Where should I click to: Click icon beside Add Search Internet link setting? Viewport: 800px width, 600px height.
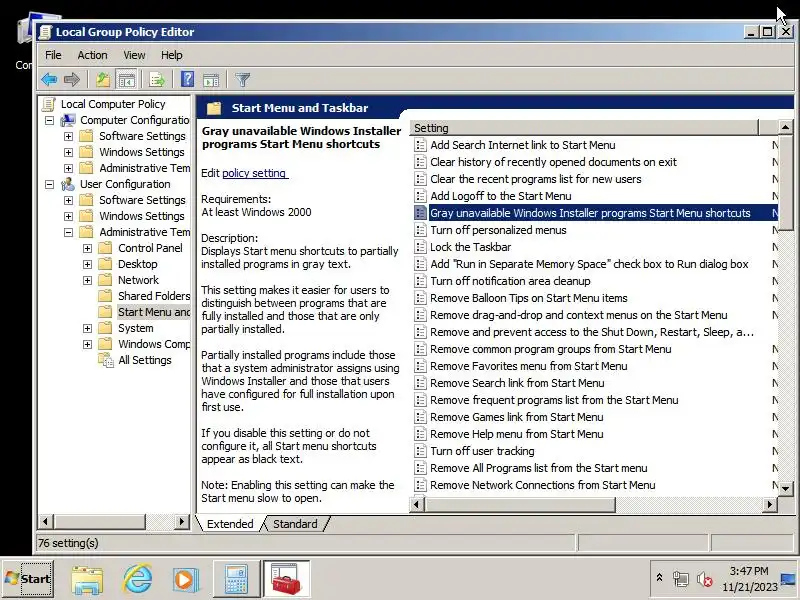pyautogui.click(x=420, y=145)
